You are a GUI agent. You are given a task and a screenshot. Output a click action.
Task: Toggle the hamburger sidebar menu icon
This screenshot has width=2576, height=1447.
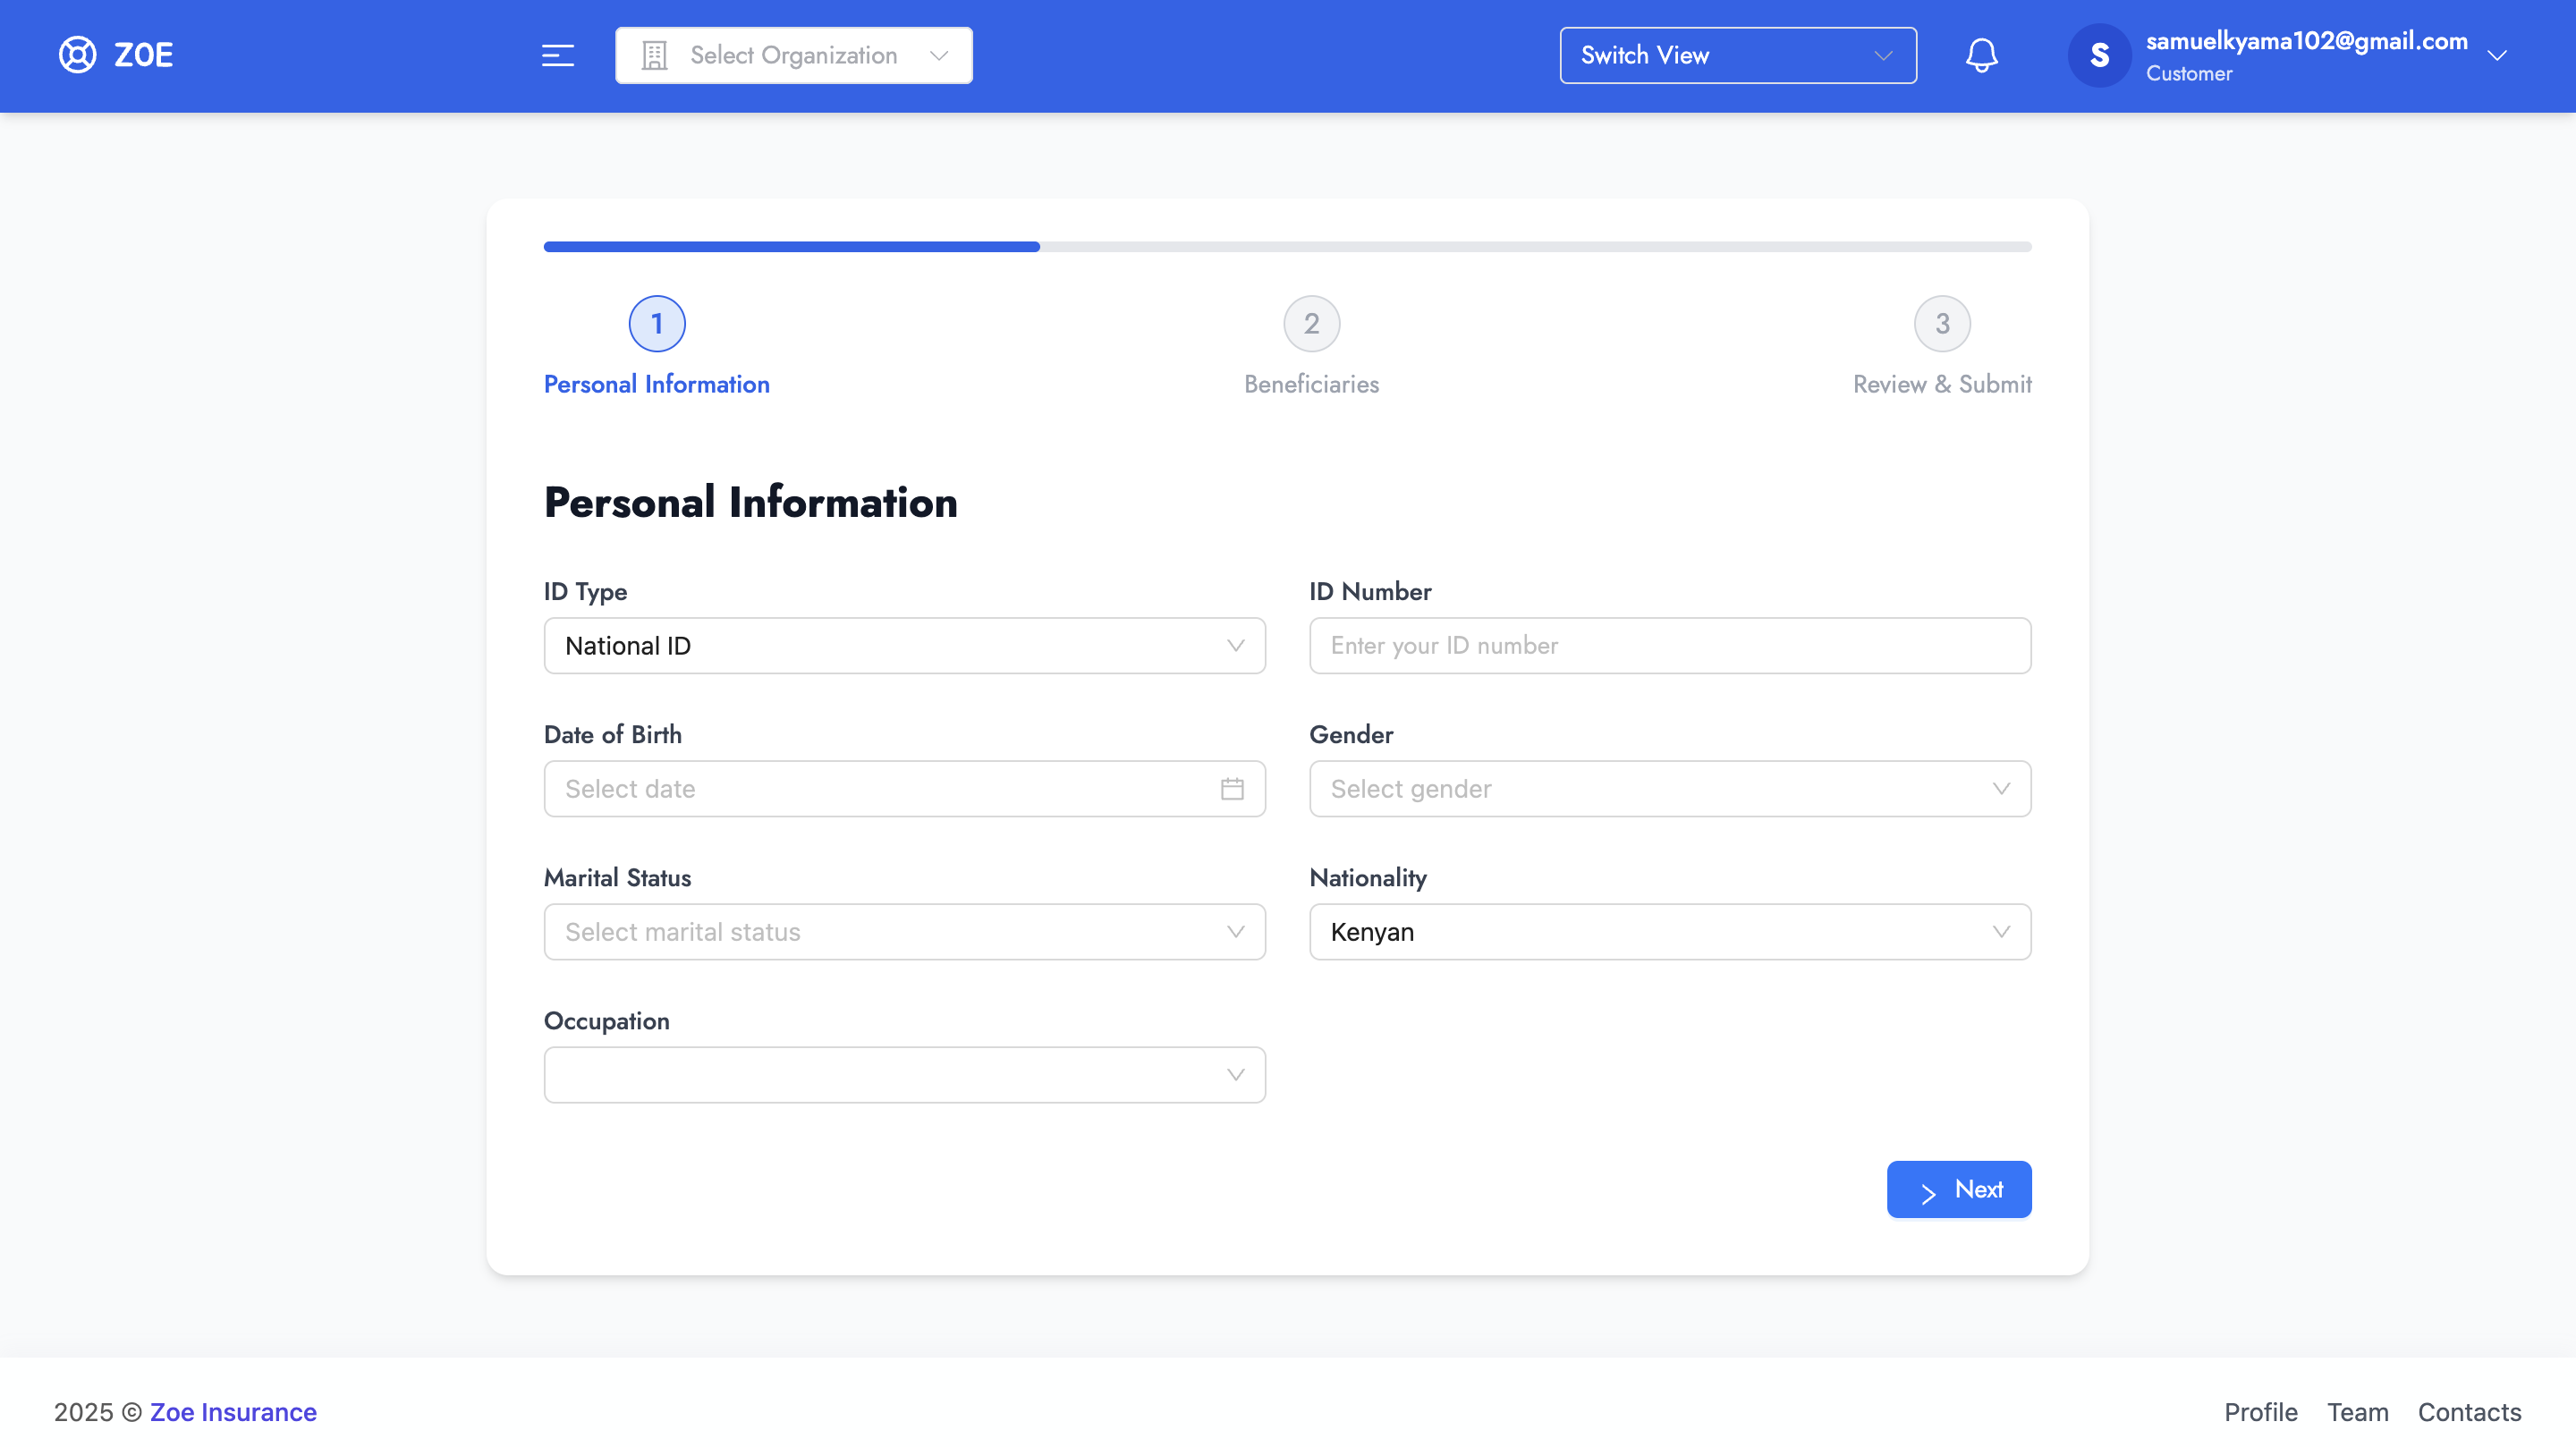point(558,55)
